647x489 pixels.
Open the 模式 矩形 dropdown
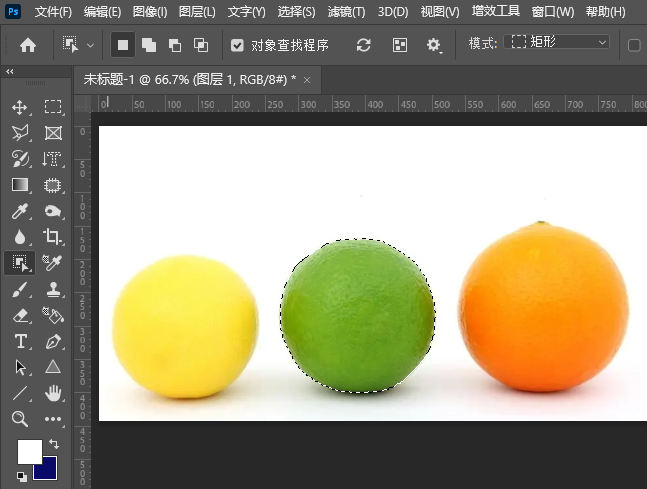coord(557,42)
